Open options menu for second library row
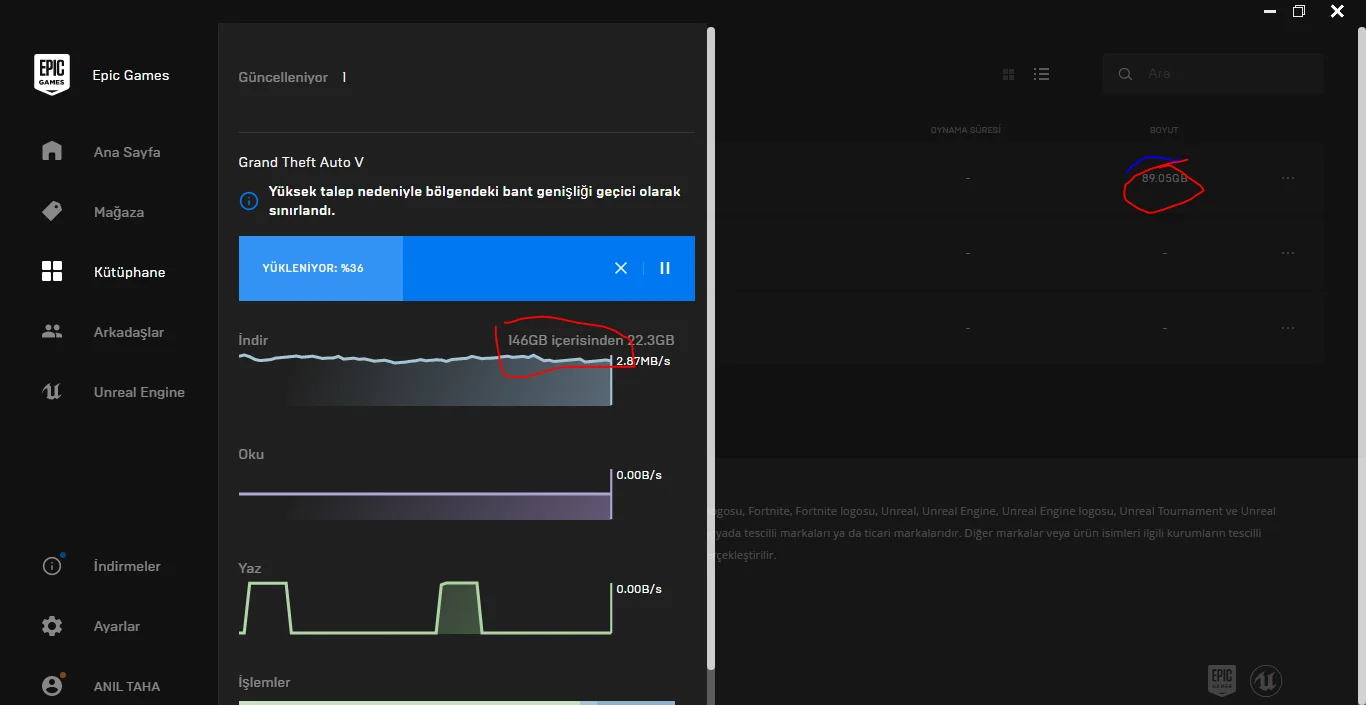This screenshot has width=1366, height=705. click(1288, 253)
